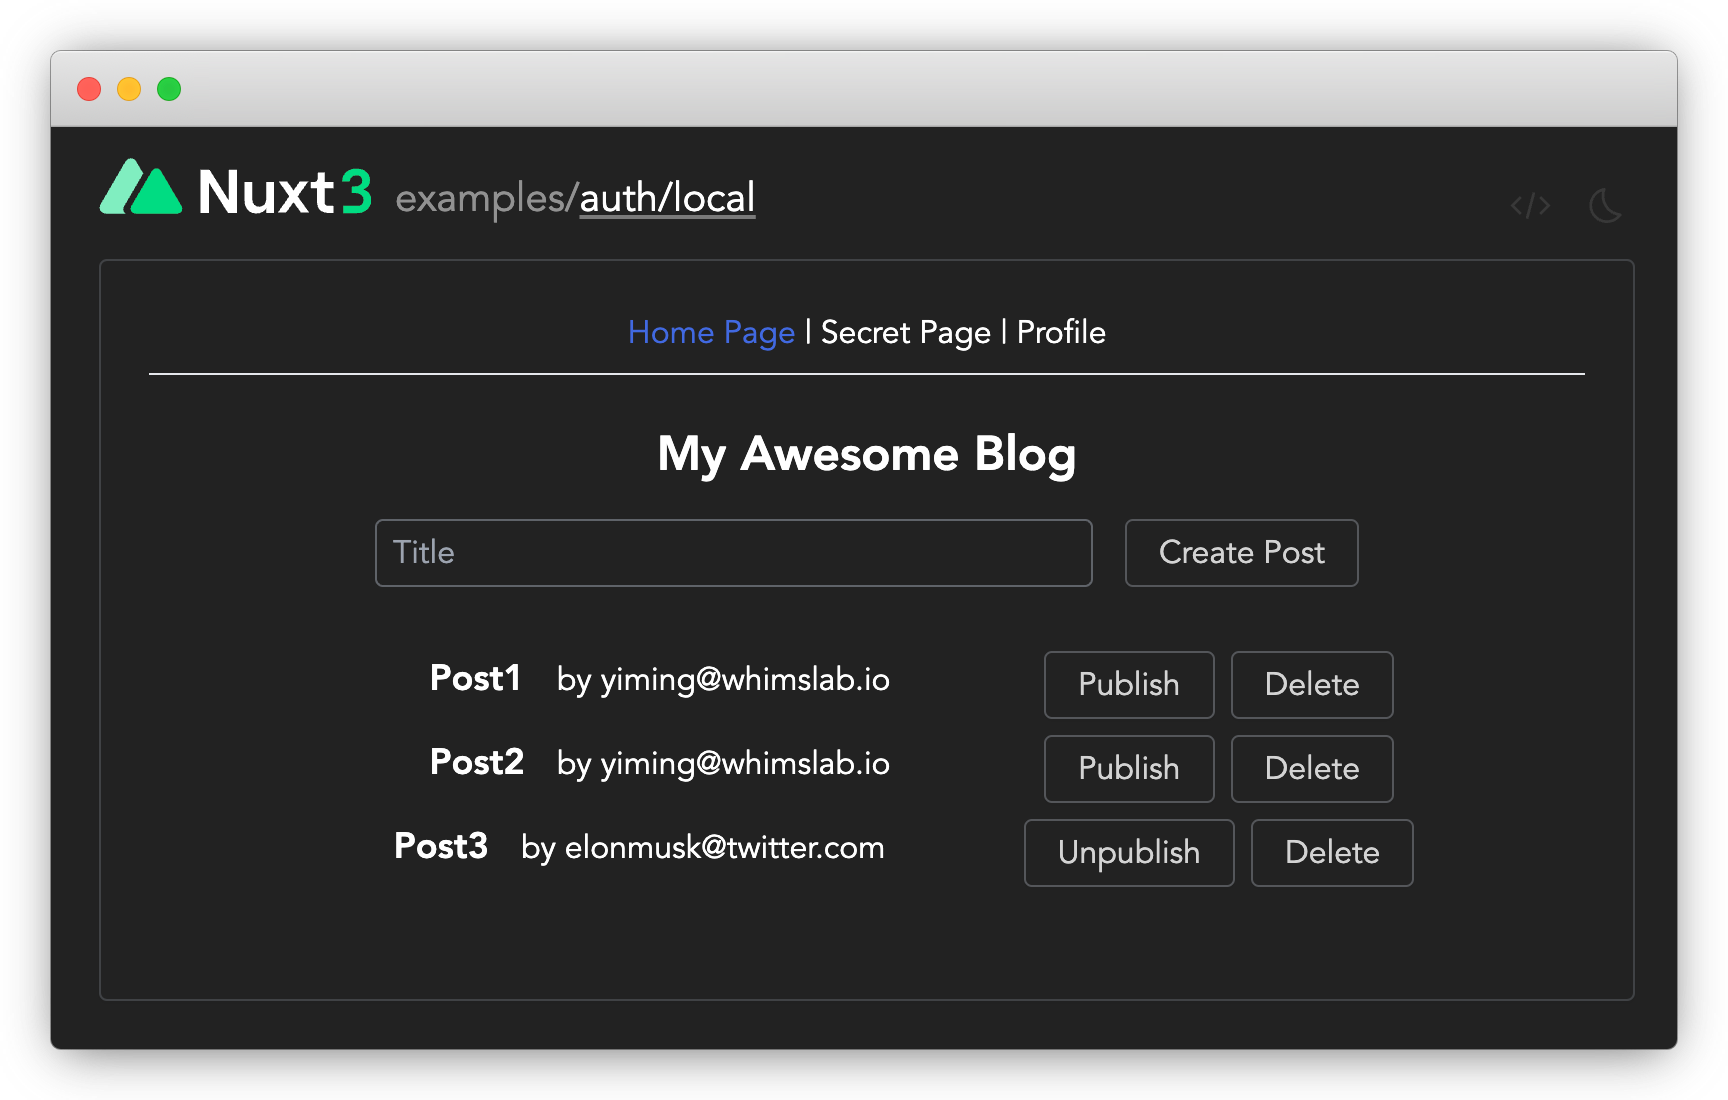Click the yellow minimize window button
The height and width of the screenshot is (1100, 1728).
coord(129,89)
